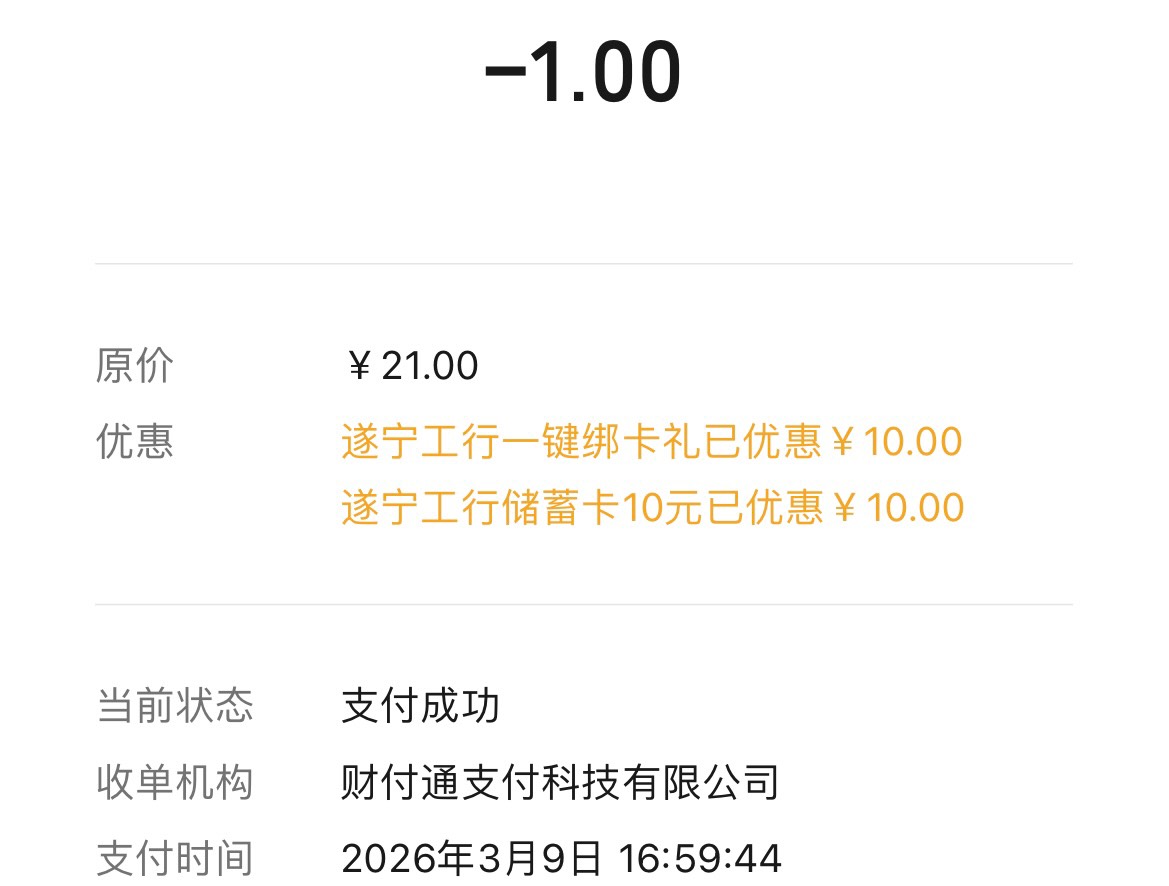This screenshot has height=886, width=1169.
Task: Select the 收单机构 label
Action: point(175,782)
